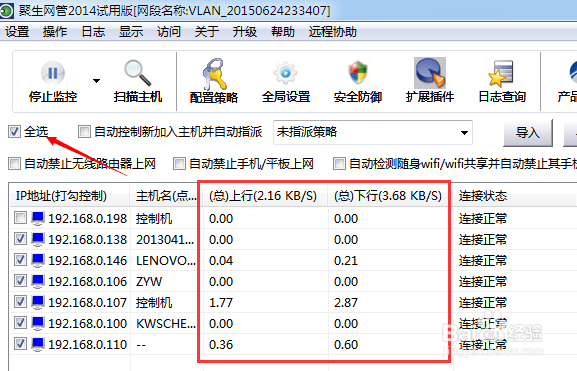Uncheck the box for 192.168.0.106
577x371 pixels.
coord(20,280)
